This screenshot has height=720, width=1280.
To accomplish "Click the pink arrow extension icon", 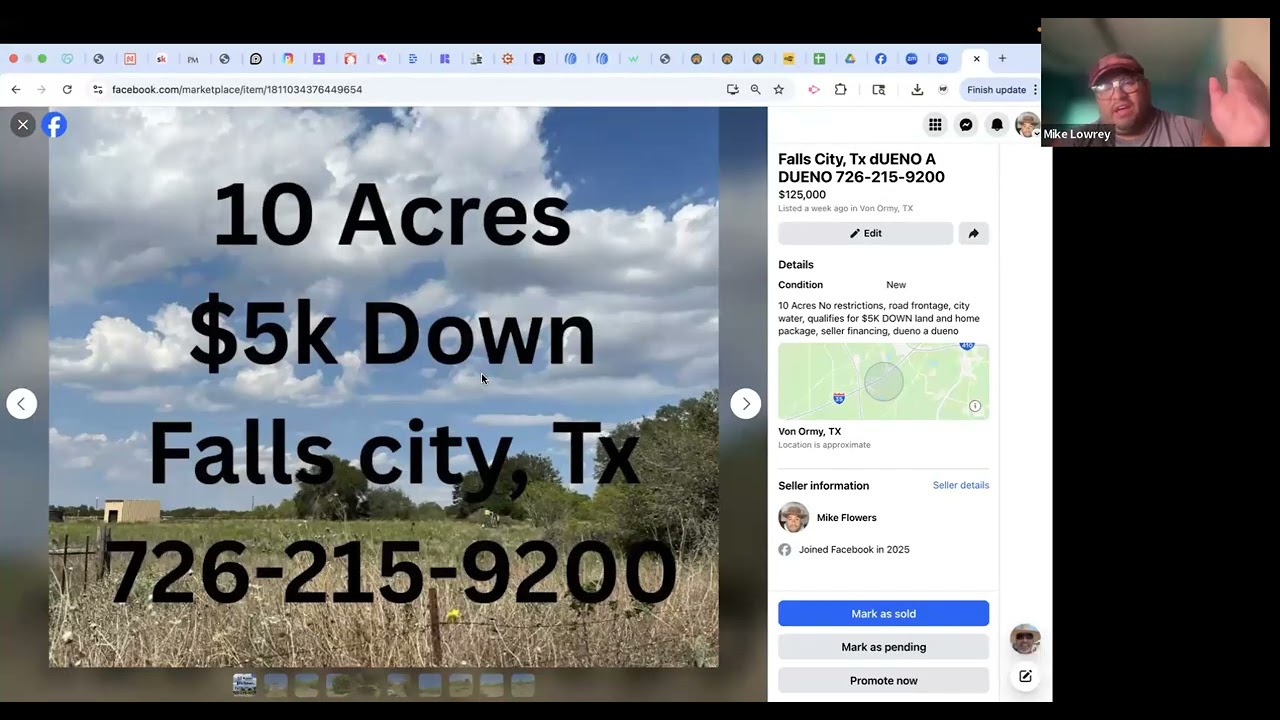I will click(x=814, y=89).
